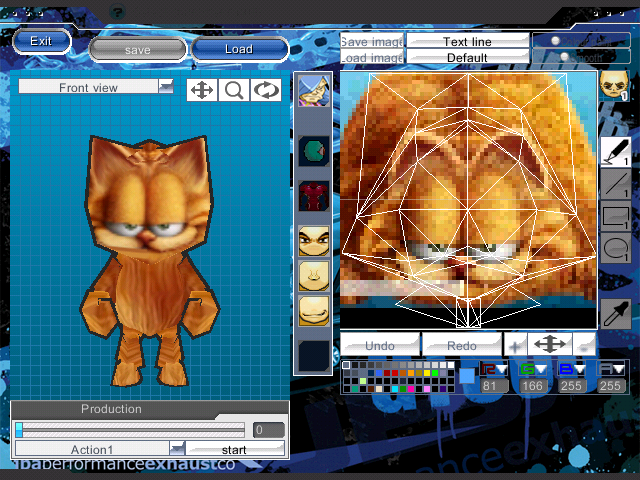Screen dimensions: 640x480
Task: Select the angry eyes face part thumbnail
Action: [x=313, y=241]
